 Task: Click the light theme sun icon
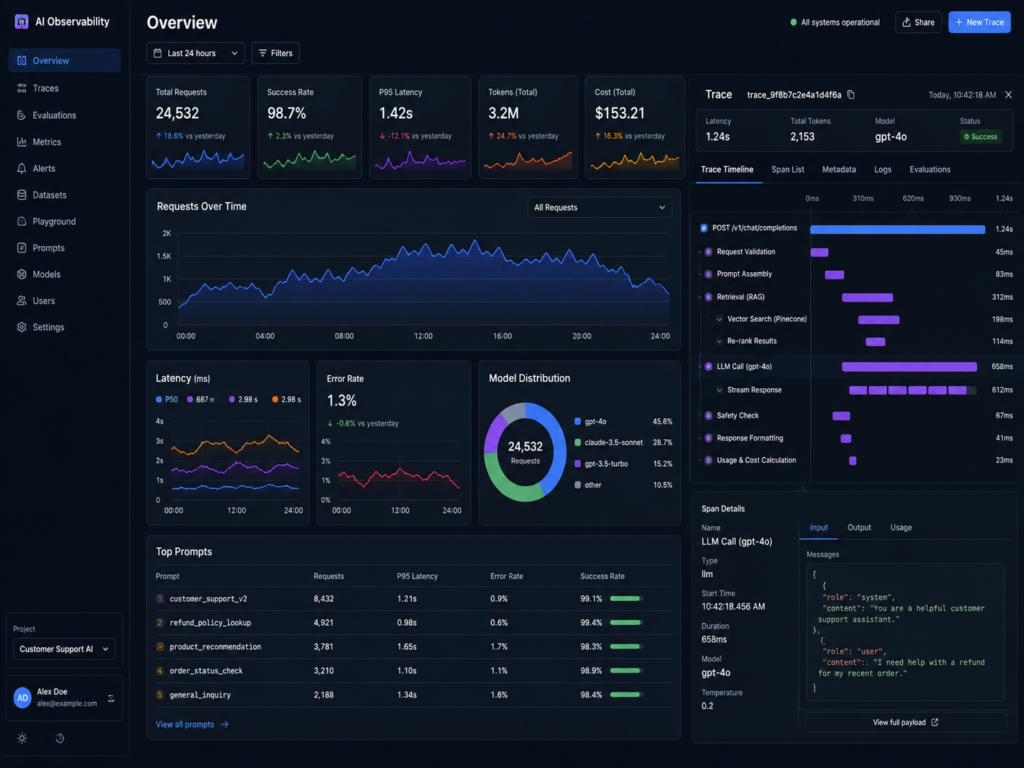[x=22, y=739]
